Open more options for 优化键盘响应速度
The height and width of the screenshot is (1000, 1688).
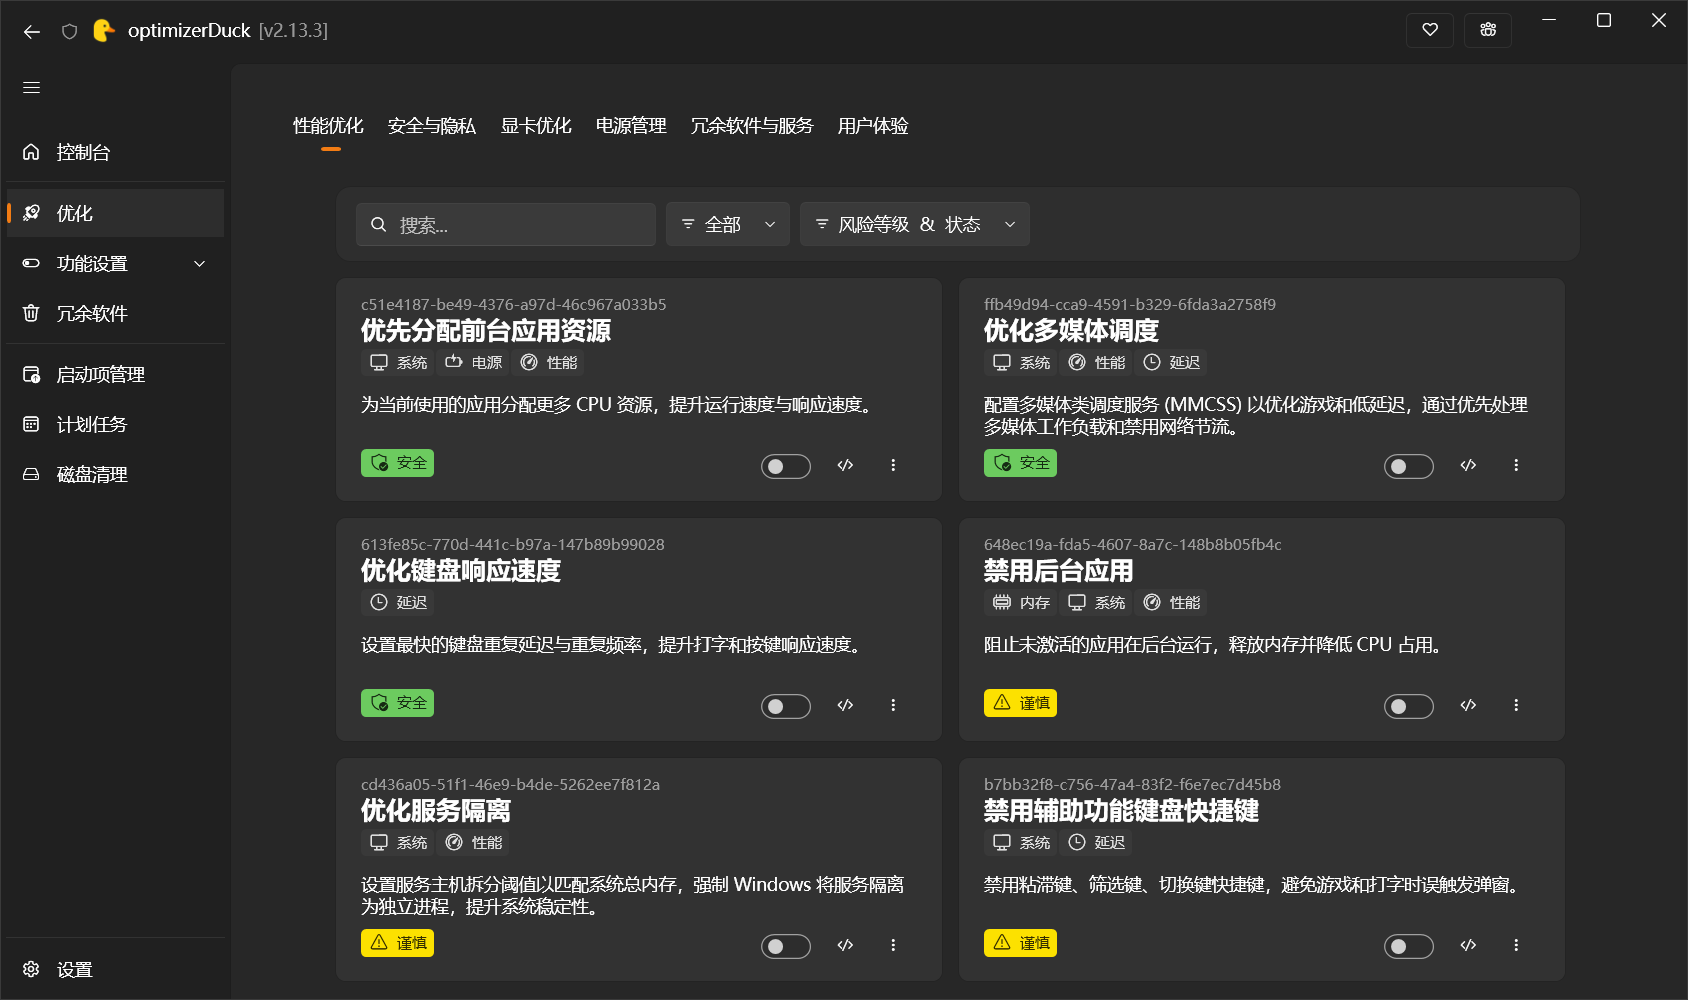893,705
